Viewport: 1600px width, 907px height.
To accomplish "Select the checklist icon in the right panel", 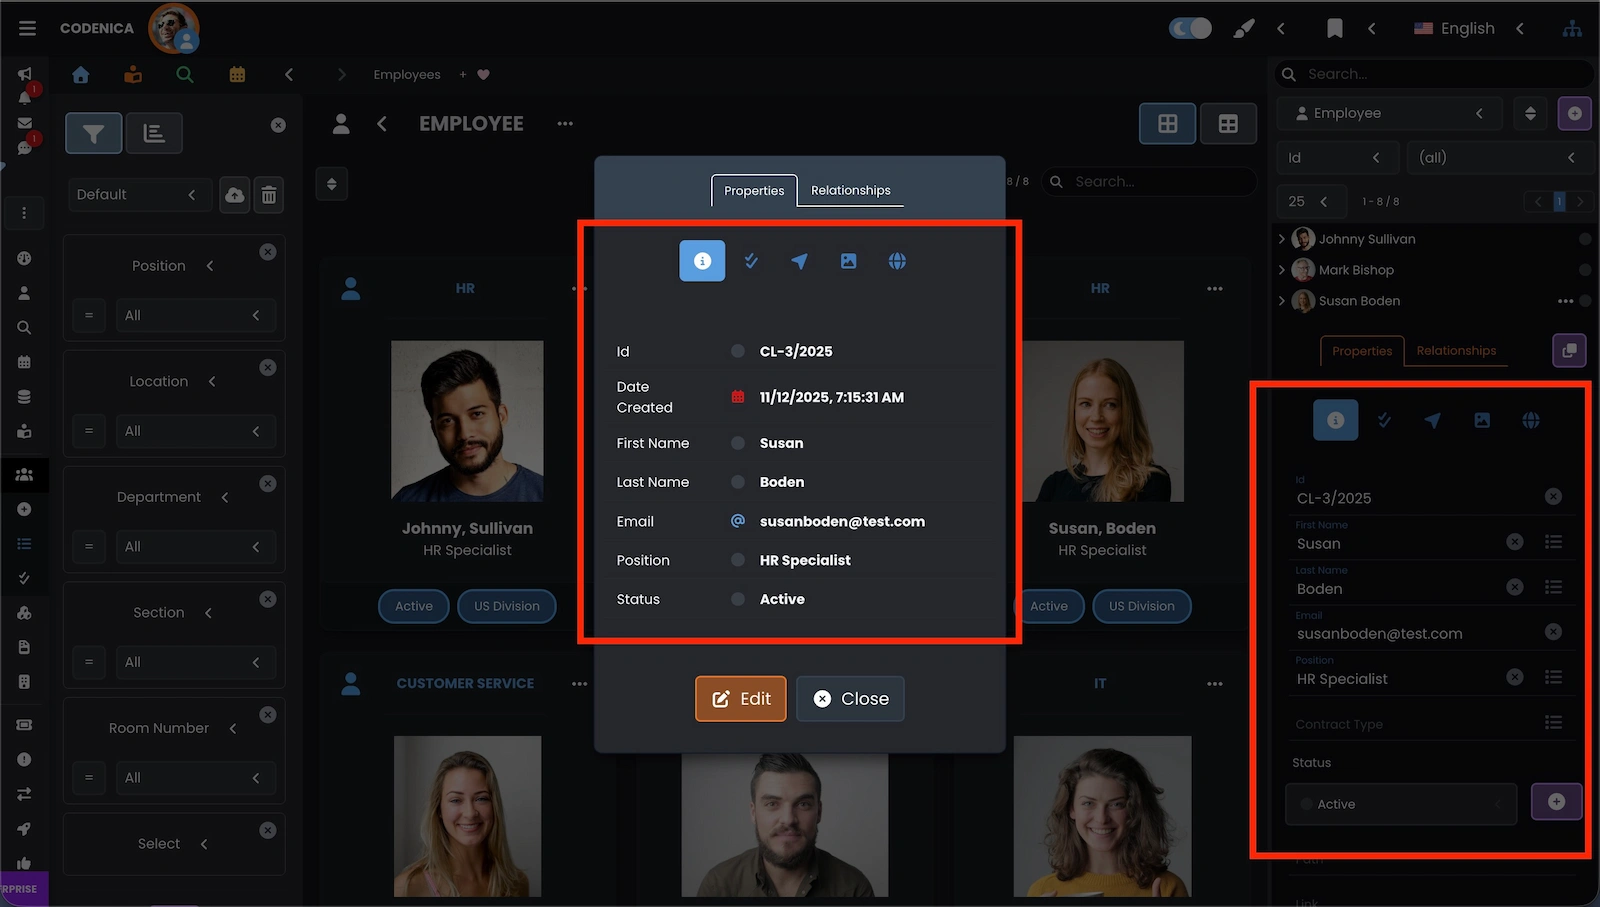I will (x=1384, y=420).
